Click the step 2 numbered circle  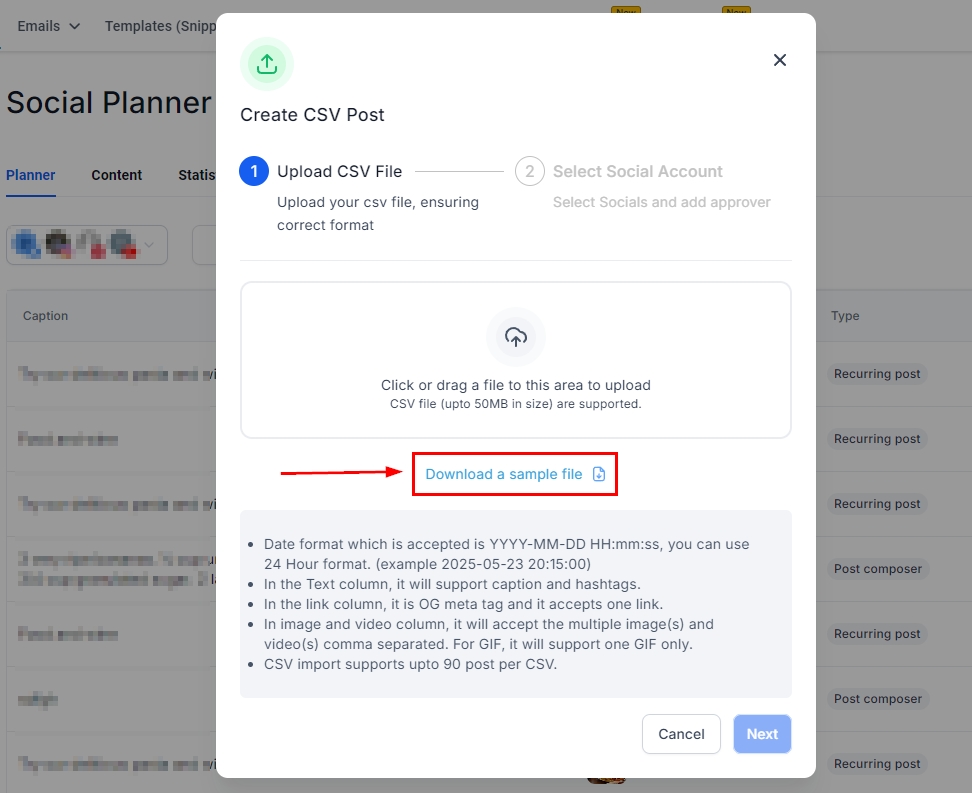tap(529, 171)
